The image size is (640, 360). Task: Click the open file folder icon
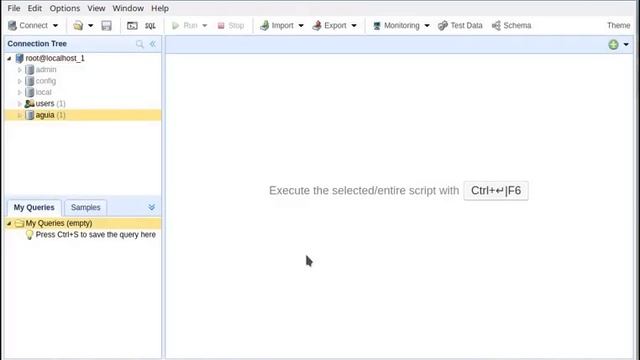(x=78, y=25)
